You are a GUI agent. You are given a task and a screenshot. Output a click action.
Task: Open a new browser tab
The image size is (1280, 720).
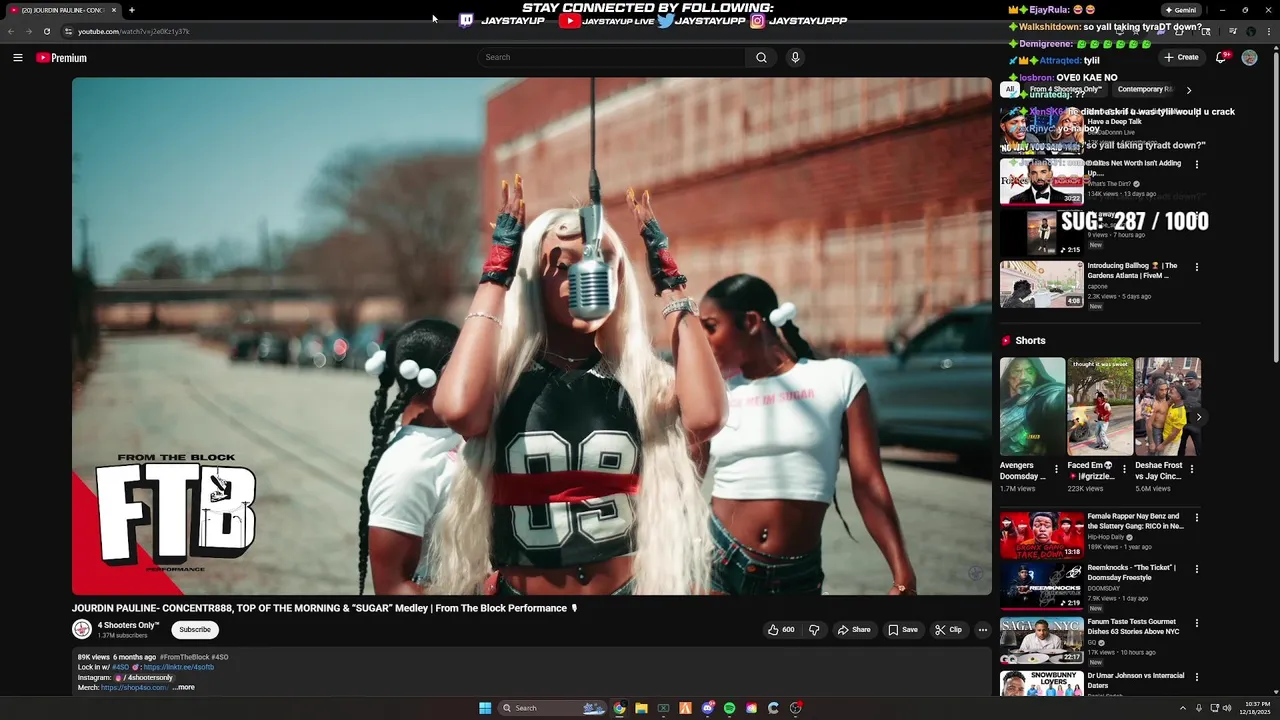(131, 10)
